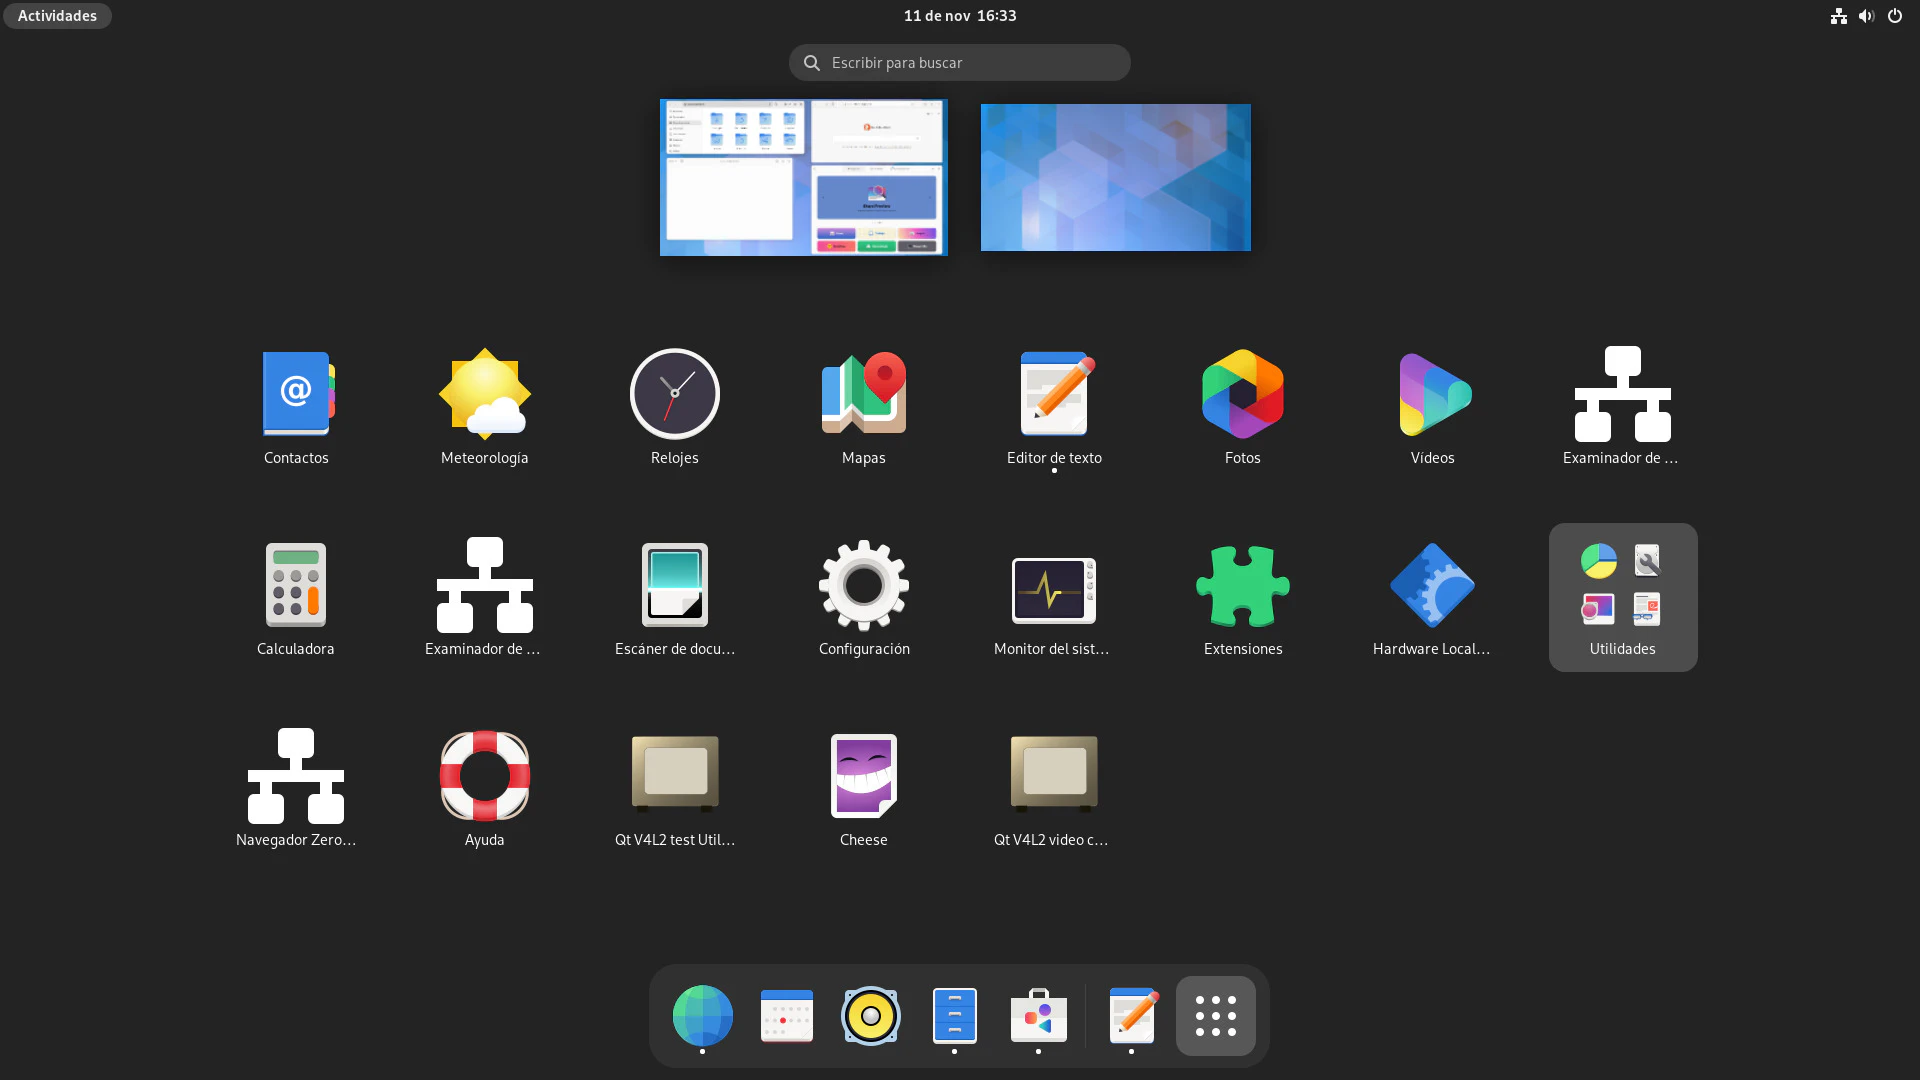Open the date and time menu
The image size is (1920, 1080).
tap(959, 16)
